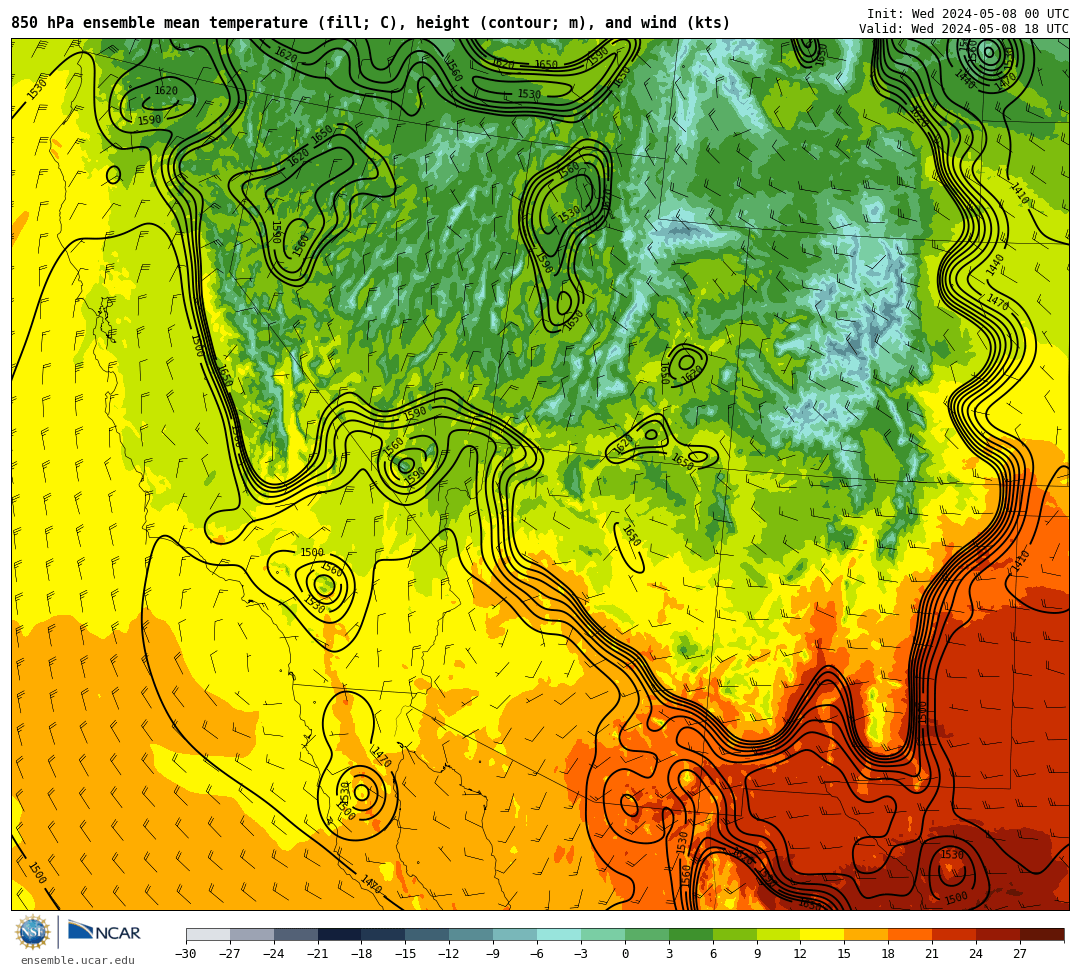Pick the colorbar swatch between −21 and −18
Screen dimensions: 1080x973
pos(340,934)
